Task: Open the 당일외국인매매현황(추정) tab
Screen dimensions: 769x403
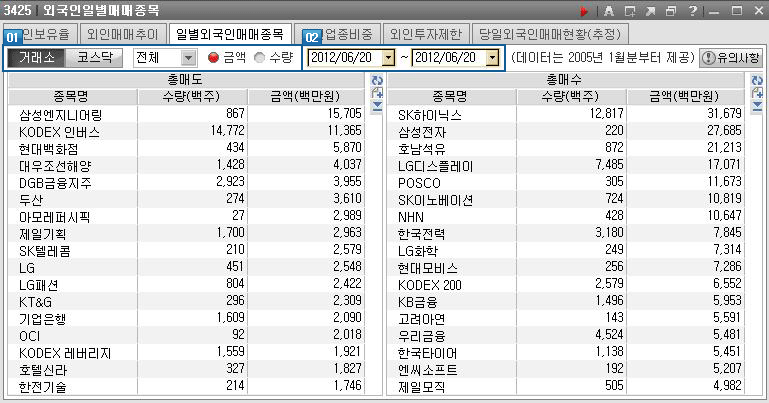Action: 550,34
